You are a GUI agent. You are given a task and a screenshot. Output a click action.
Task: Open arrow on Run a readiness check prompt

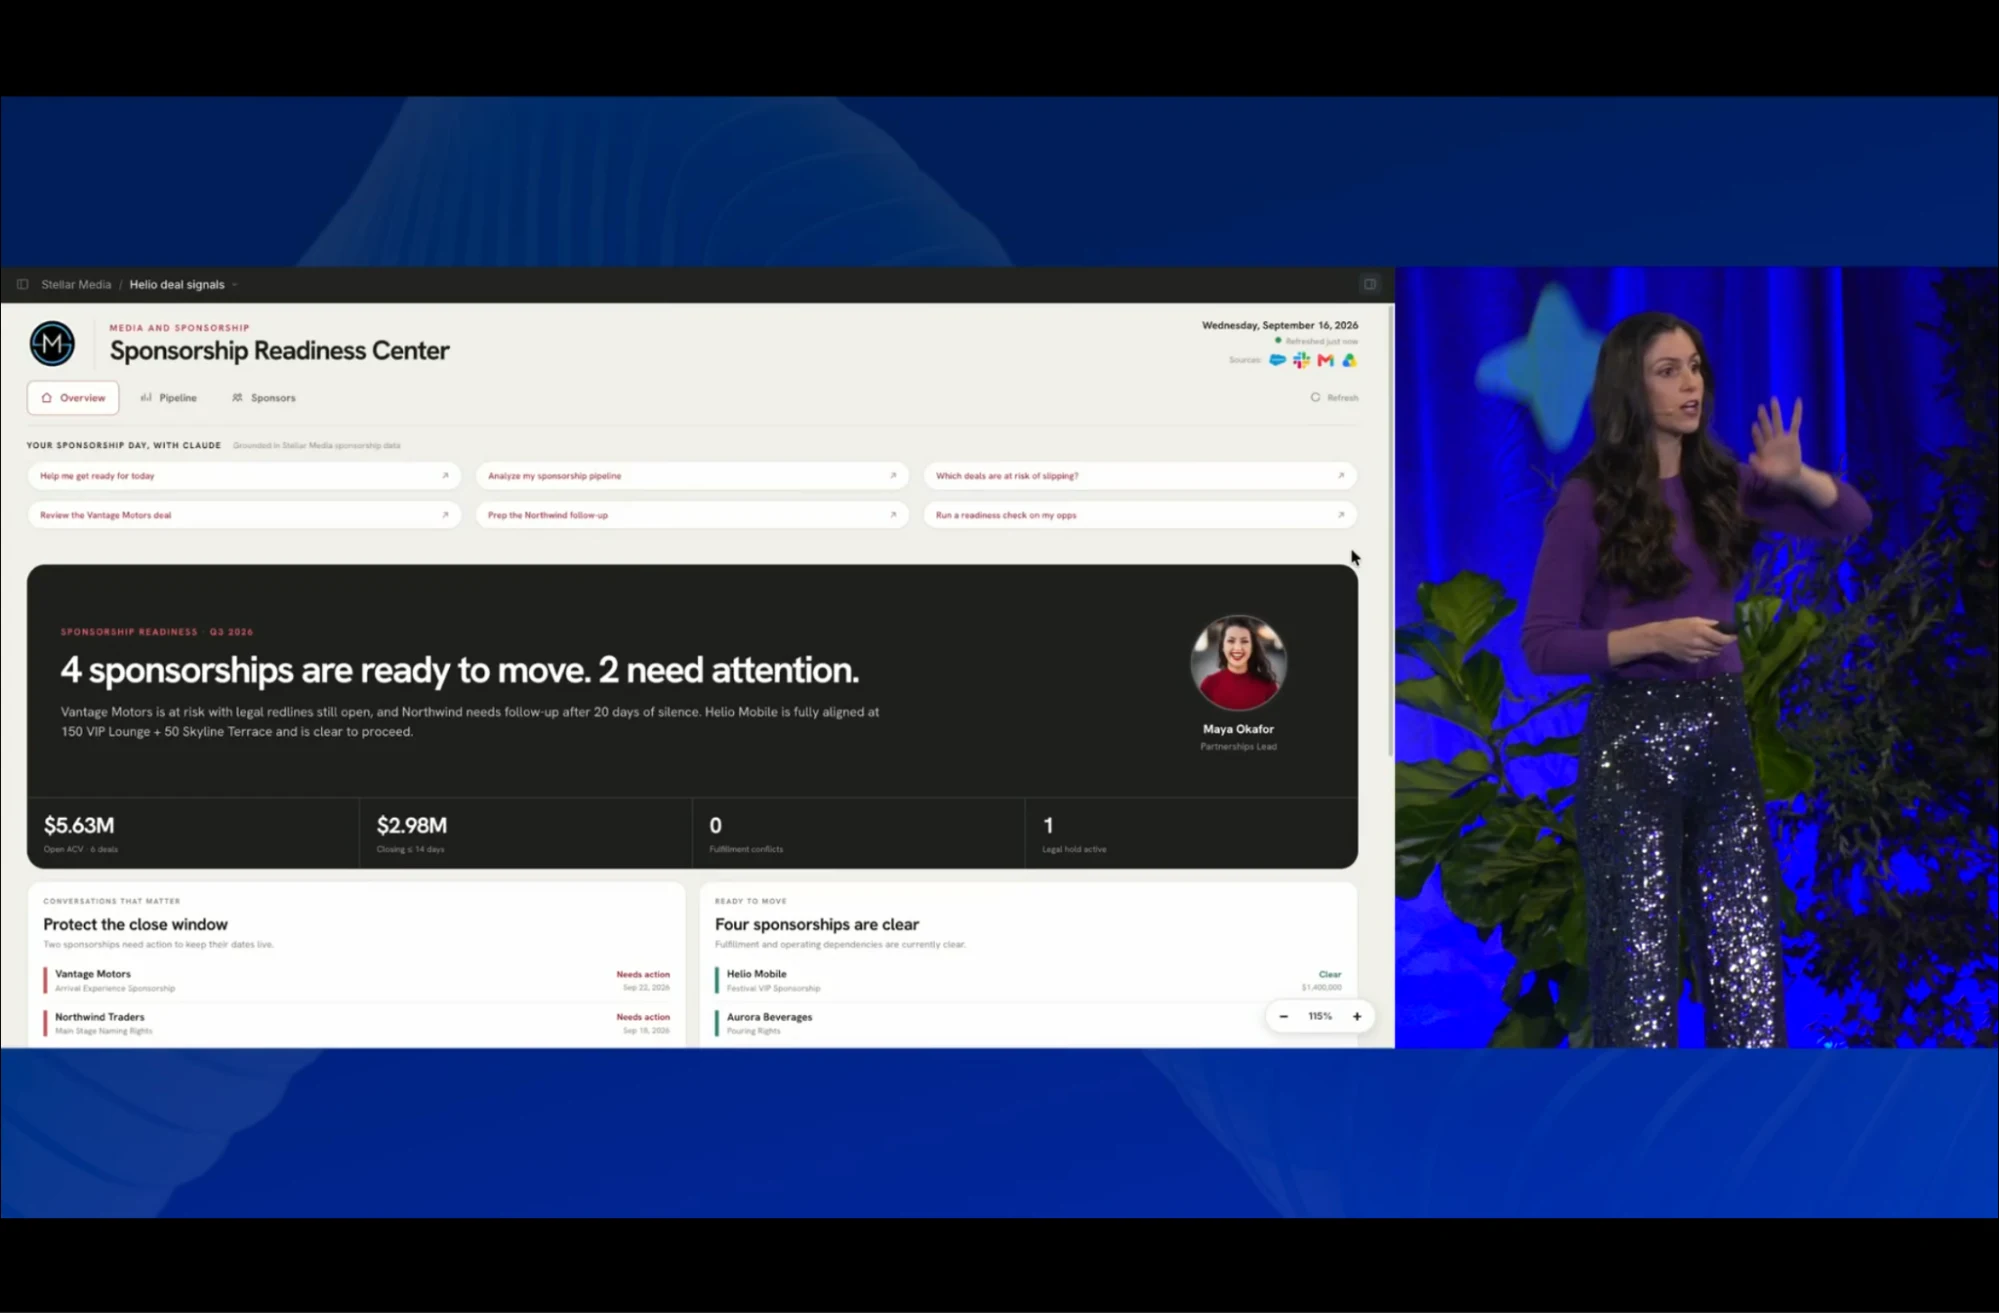1340,515
